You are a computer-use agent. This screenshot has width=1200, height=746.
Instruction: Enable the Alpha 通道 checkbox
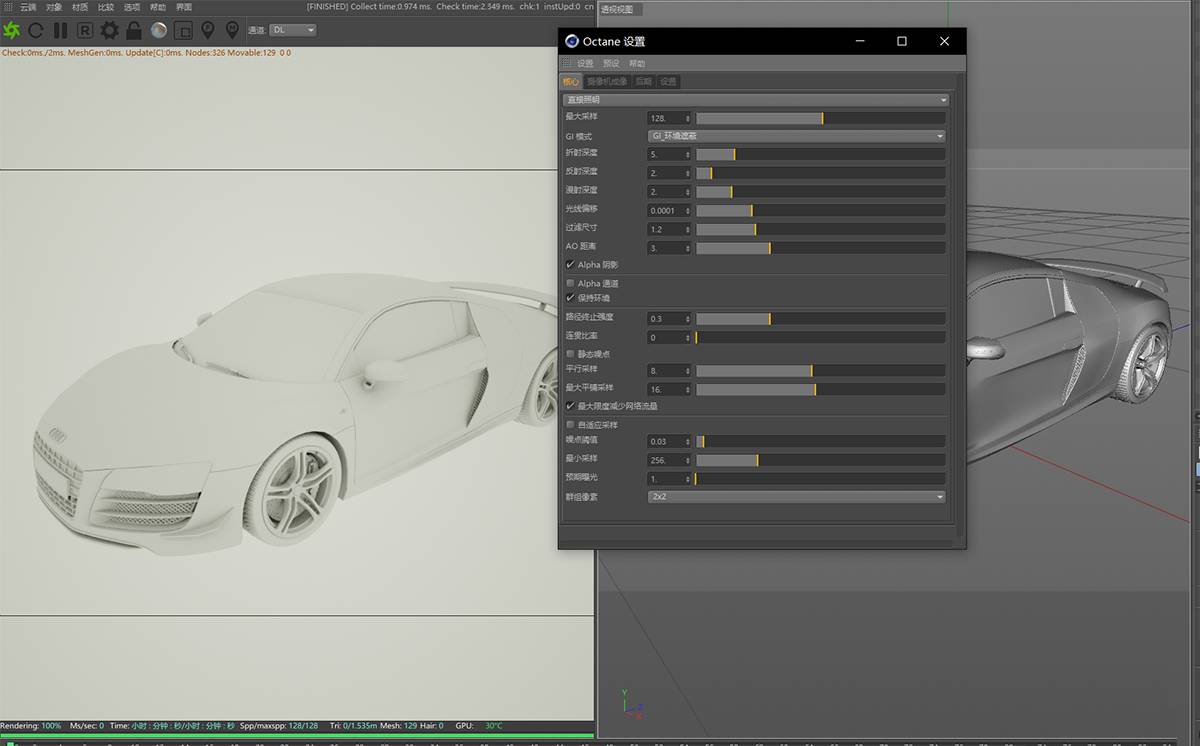pyautogui.click(x=570, y=284)
